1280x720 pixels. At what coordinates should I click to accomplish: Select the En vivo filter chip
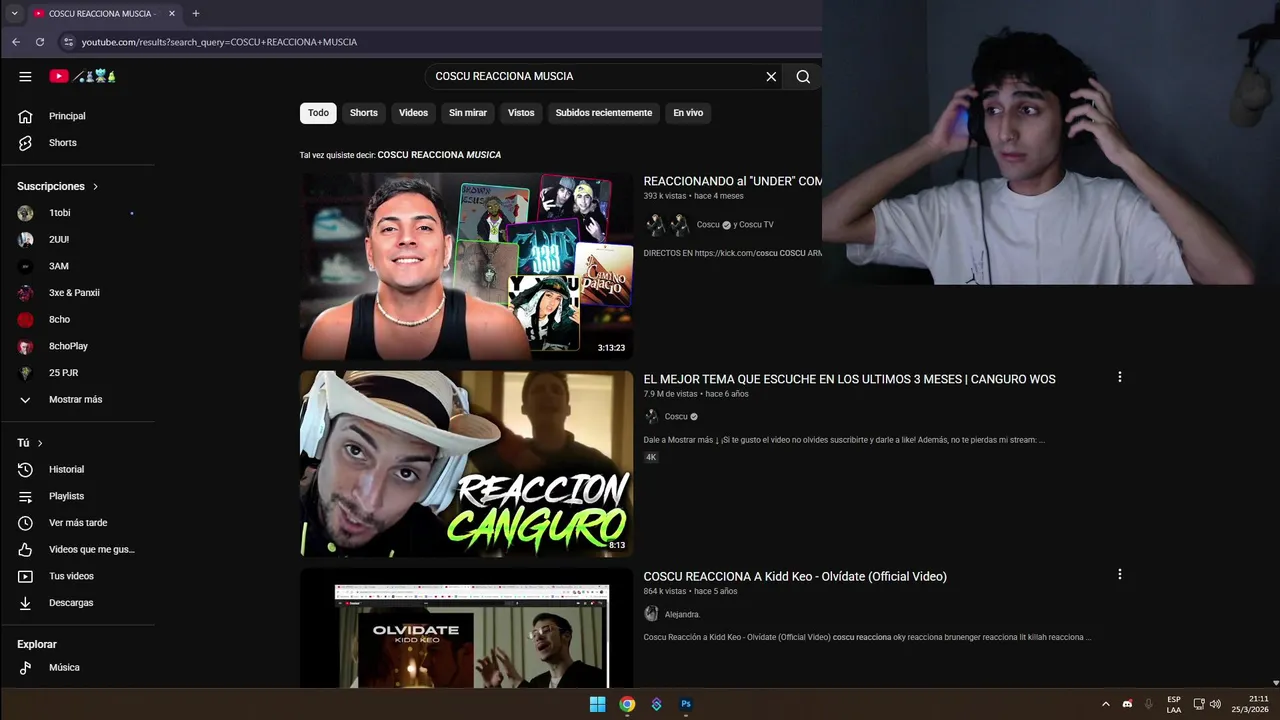(x=688, y=113)
